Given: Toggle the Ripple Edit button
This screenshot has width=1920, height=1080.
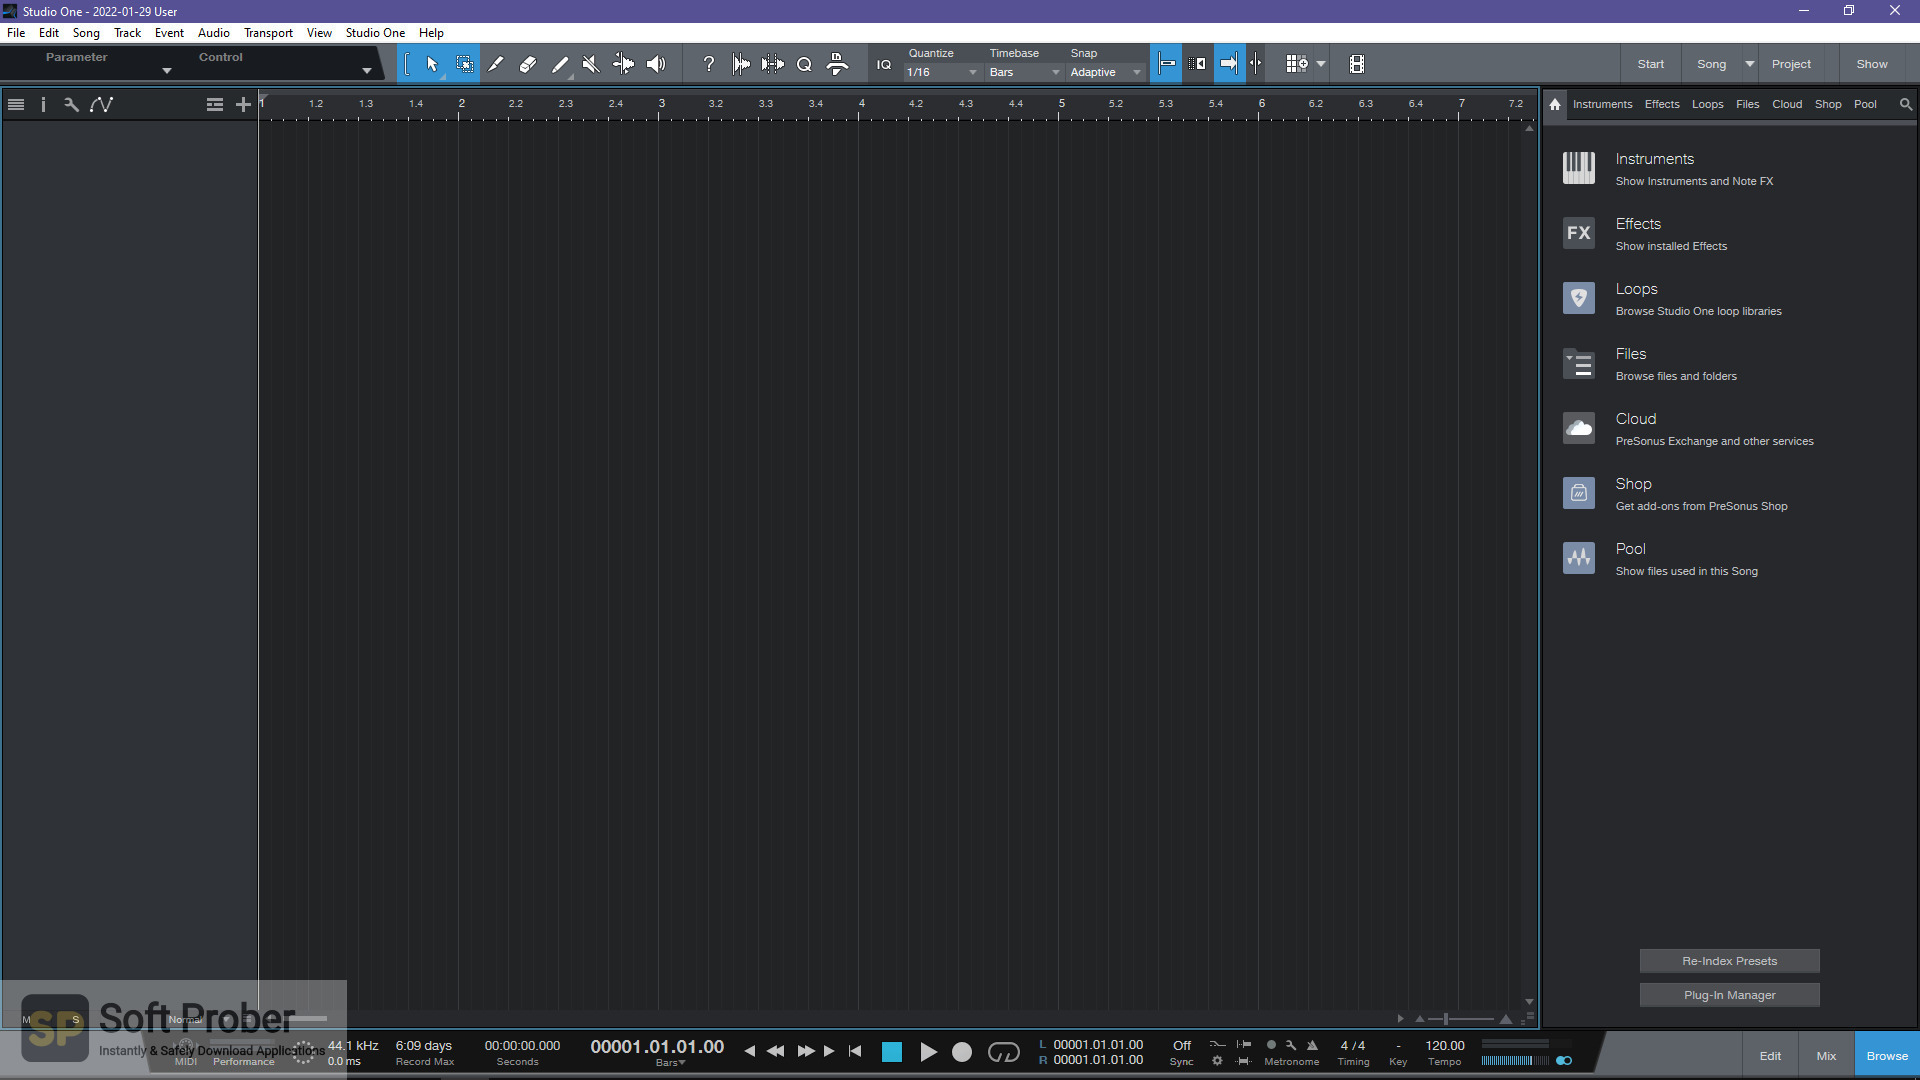Looking at the screenshot, I should point(1197,64).
